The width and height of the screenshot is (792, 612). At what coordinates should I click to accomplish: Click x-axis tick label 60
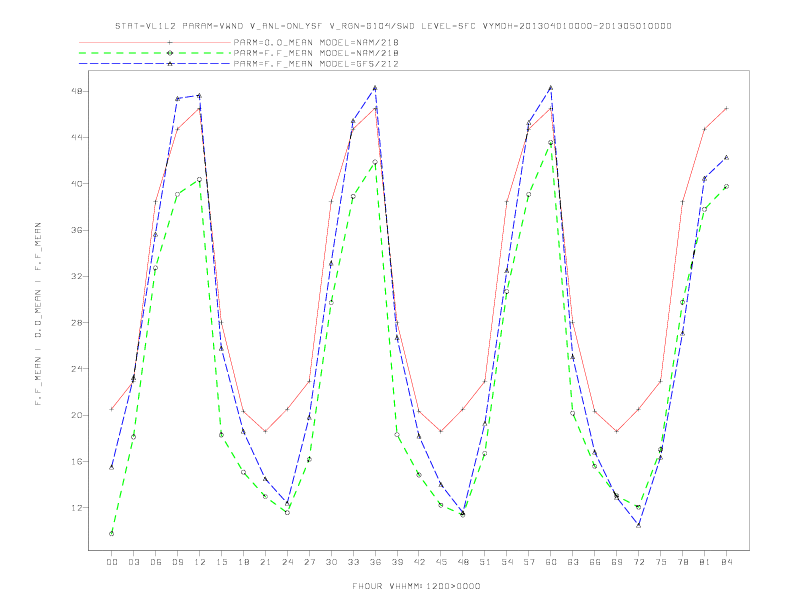coord(551,562)
